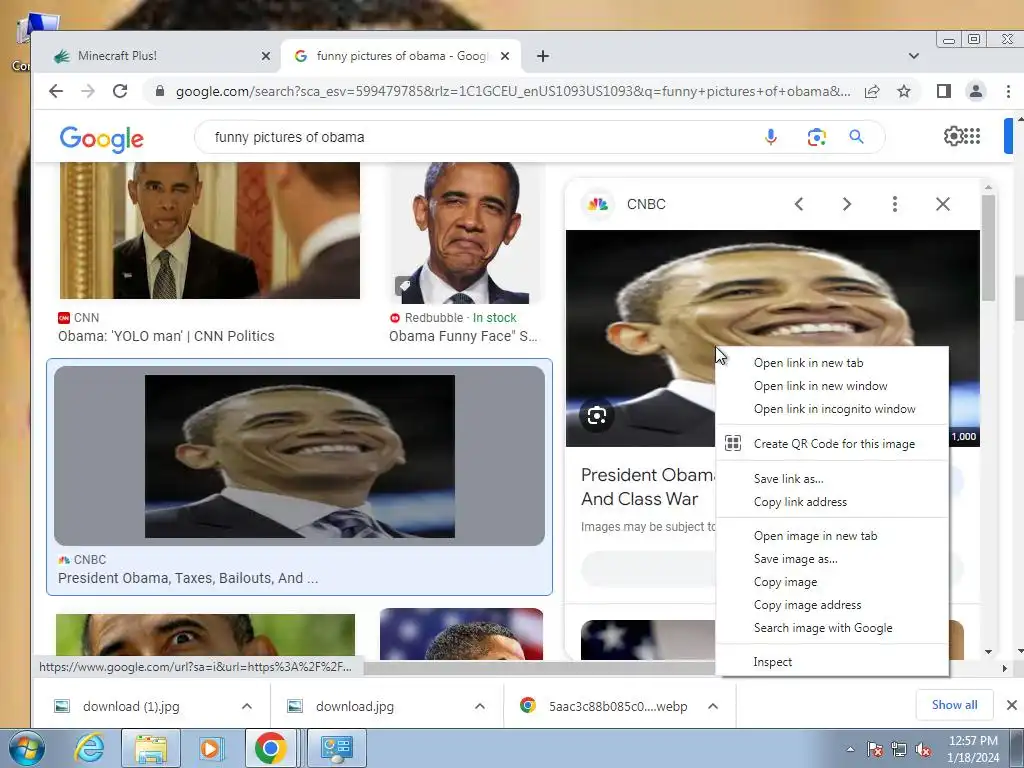Close the CNBC image preview panel
Viewport: 1024px width, 768px height.
click(x=942, y=204)
